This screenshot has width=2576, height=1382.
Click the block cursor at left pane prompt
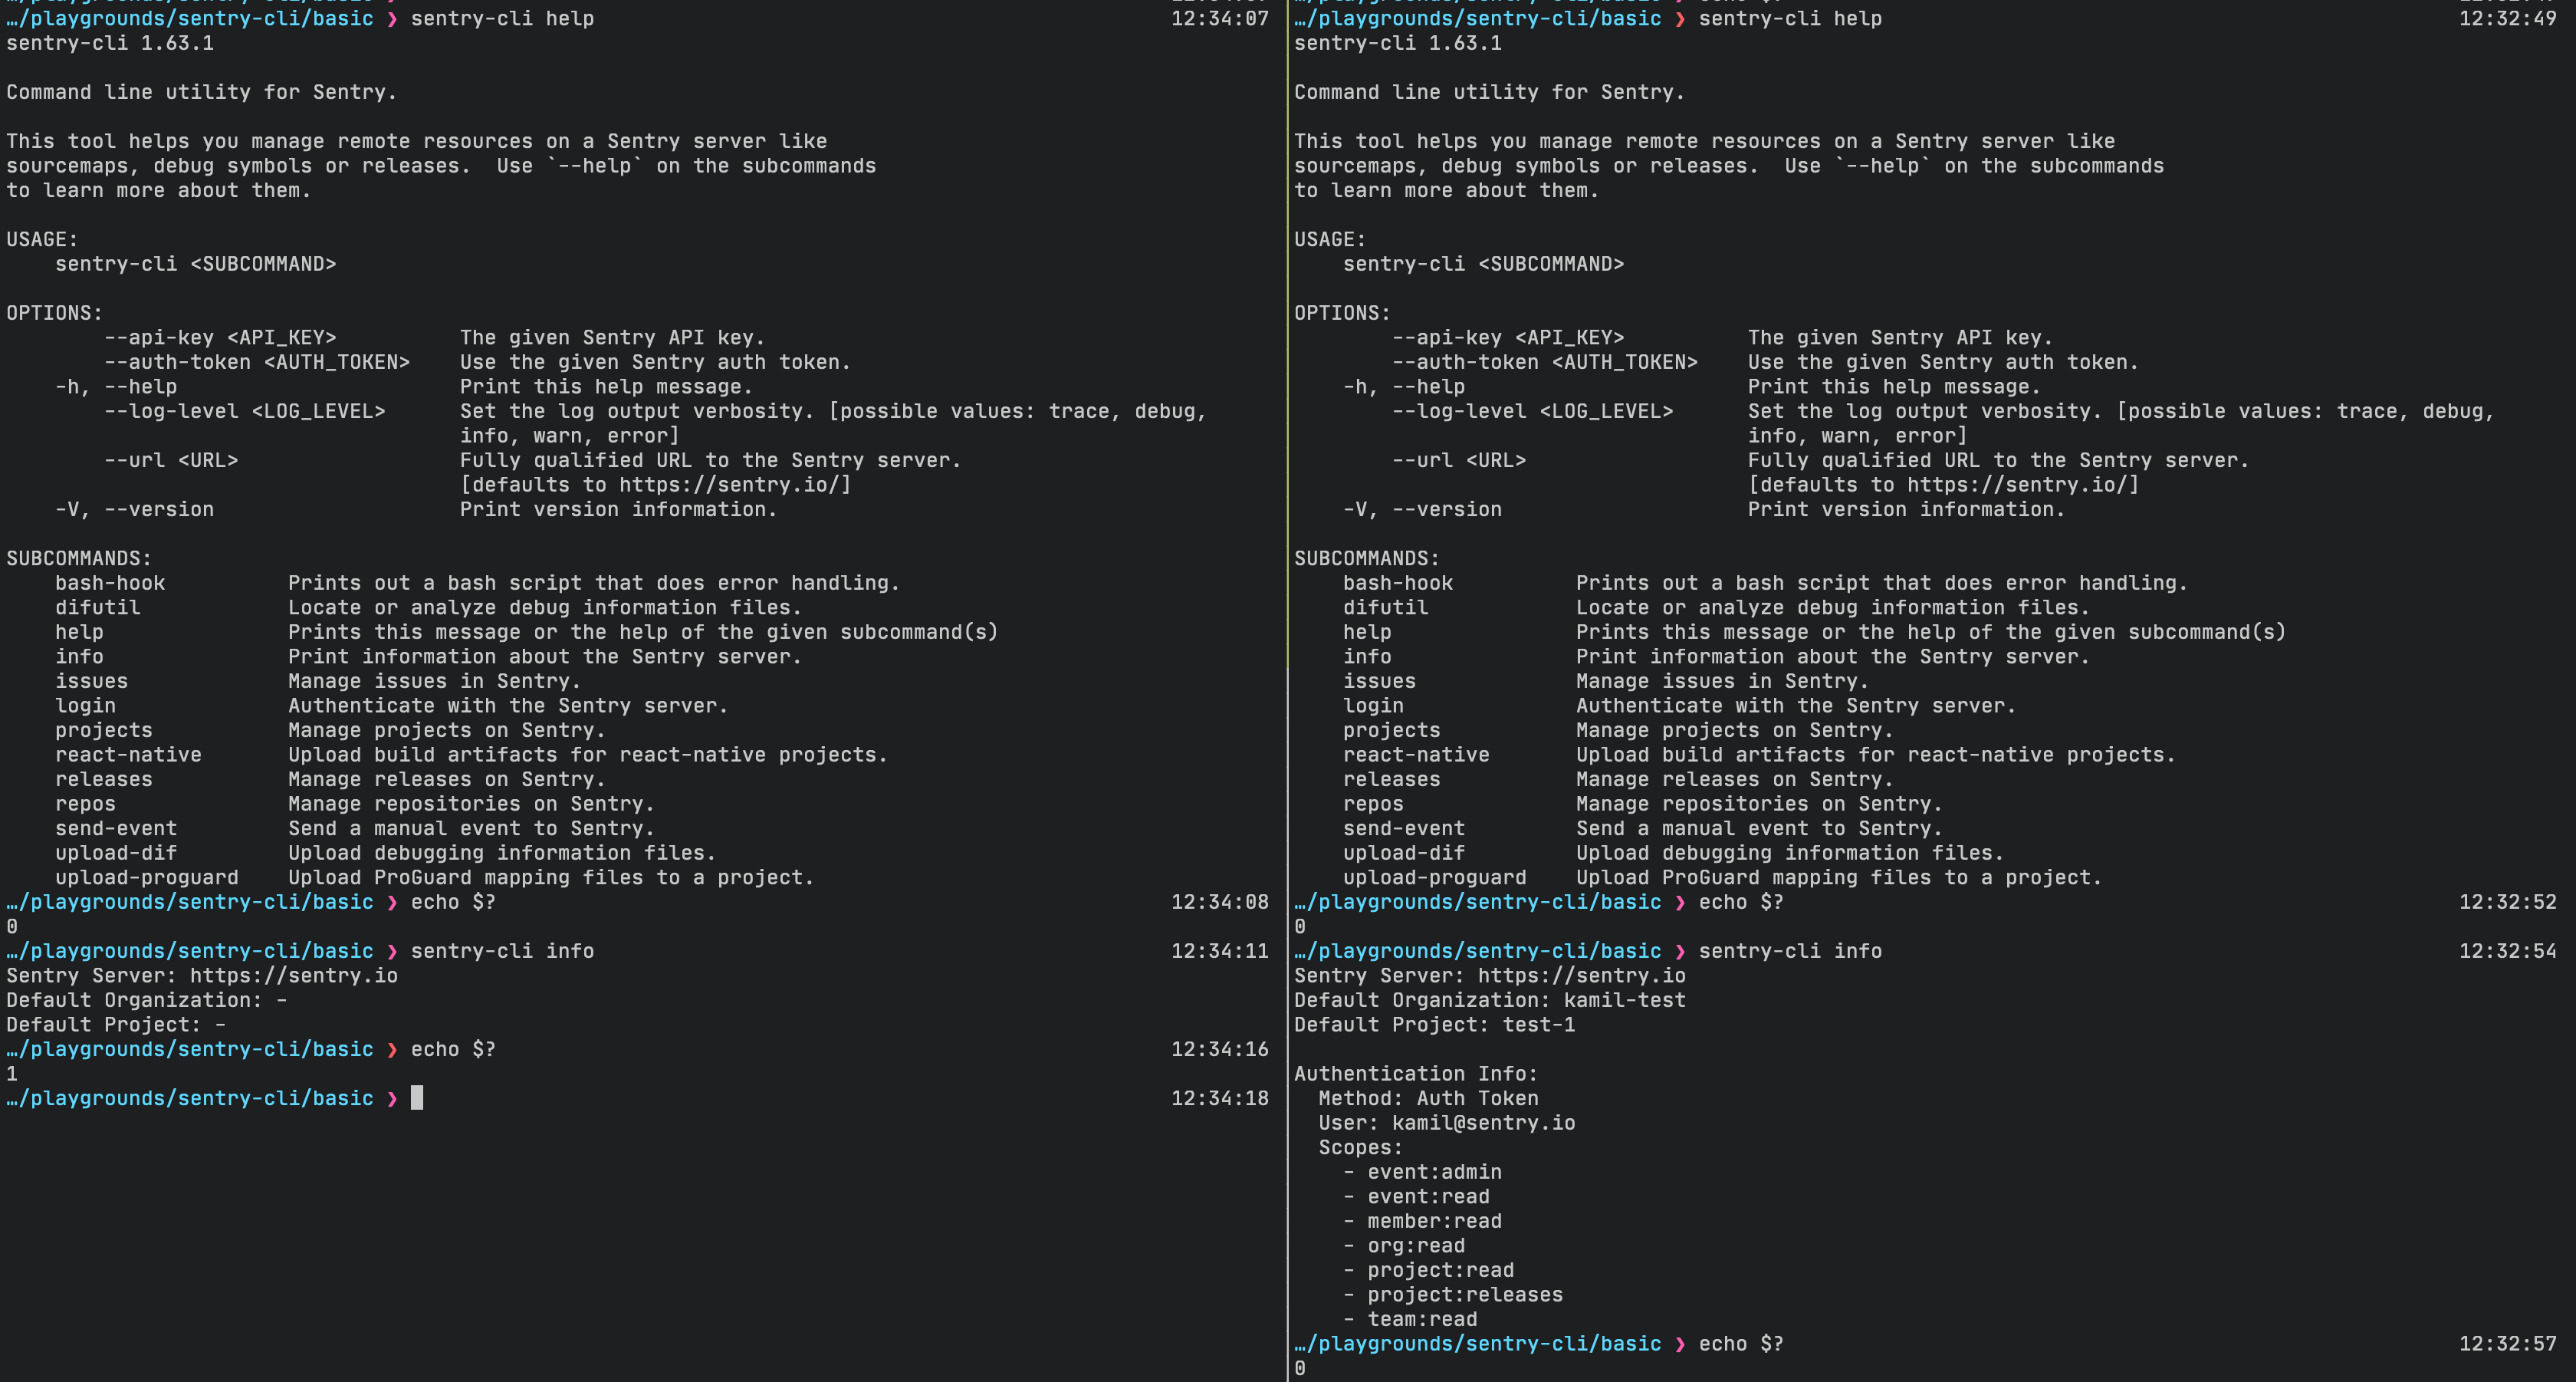coord(417,1098)
